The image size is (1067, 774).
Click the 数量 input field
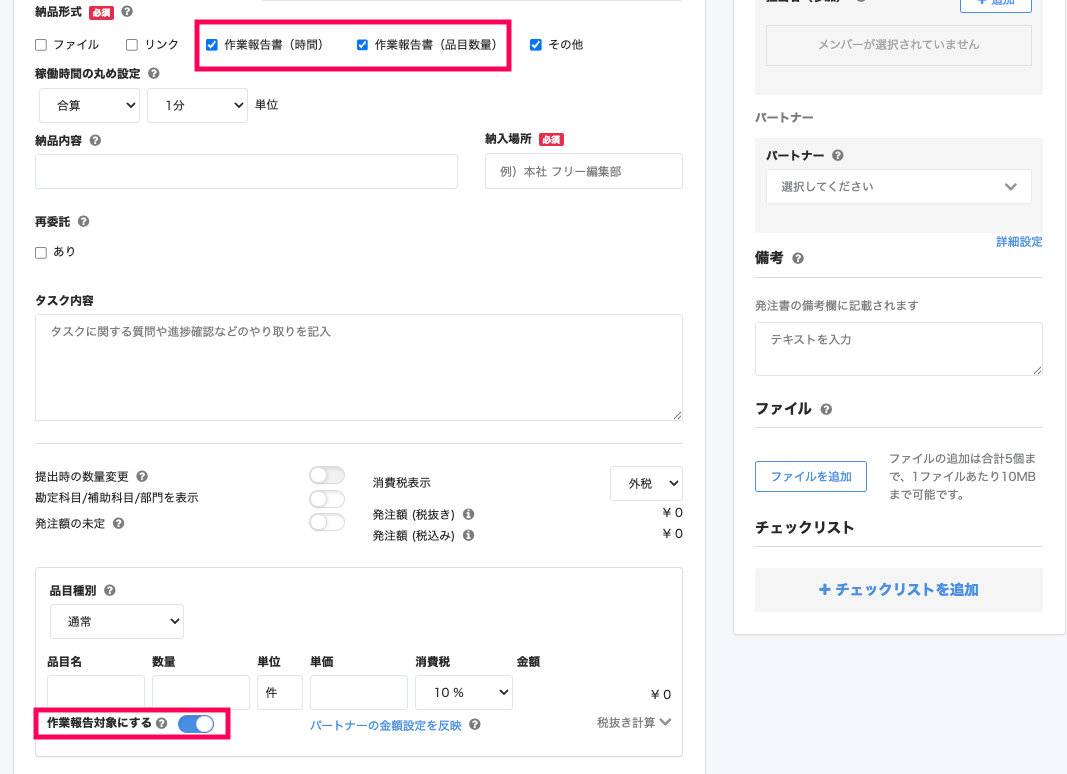point(201,692)
